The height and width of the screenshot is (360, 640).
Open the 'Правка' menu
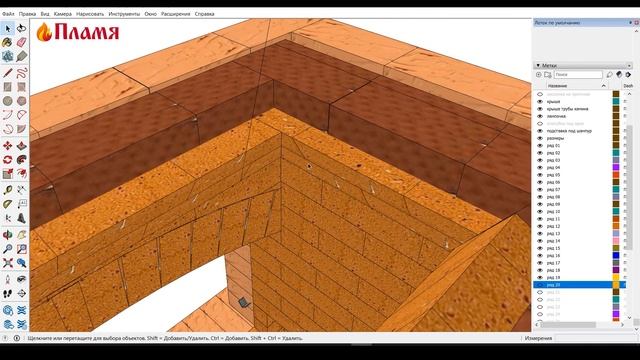tap(27, 14)
